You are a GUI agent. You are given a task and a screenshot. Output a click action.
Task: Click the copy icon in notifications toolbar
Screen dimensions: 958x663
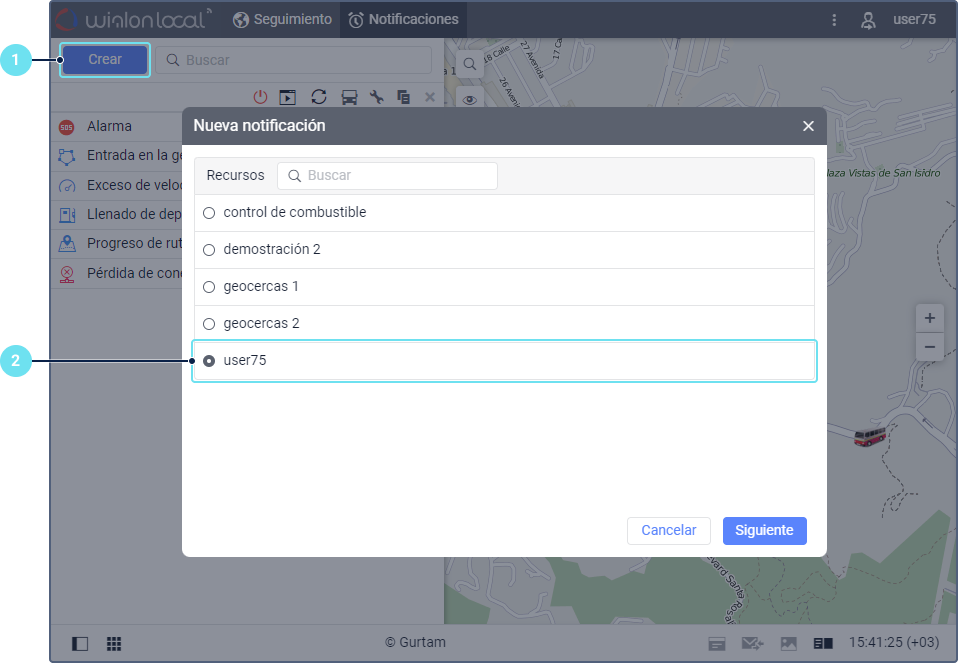pos(404,97)
